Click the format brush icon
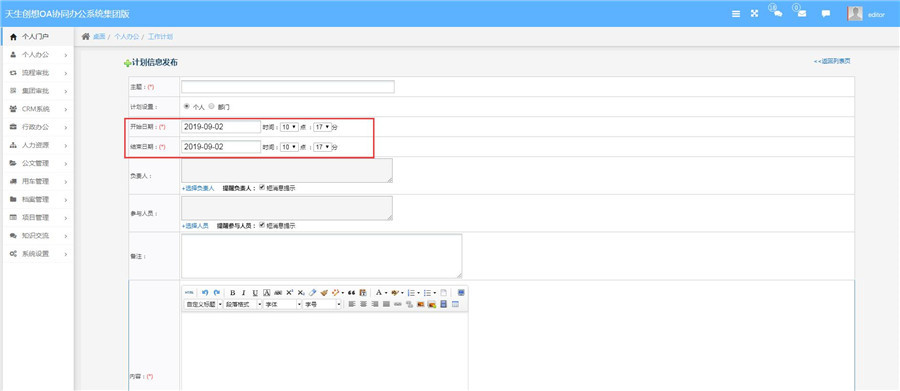This screenshot has width=900, height=391. [x=324, y=292]
